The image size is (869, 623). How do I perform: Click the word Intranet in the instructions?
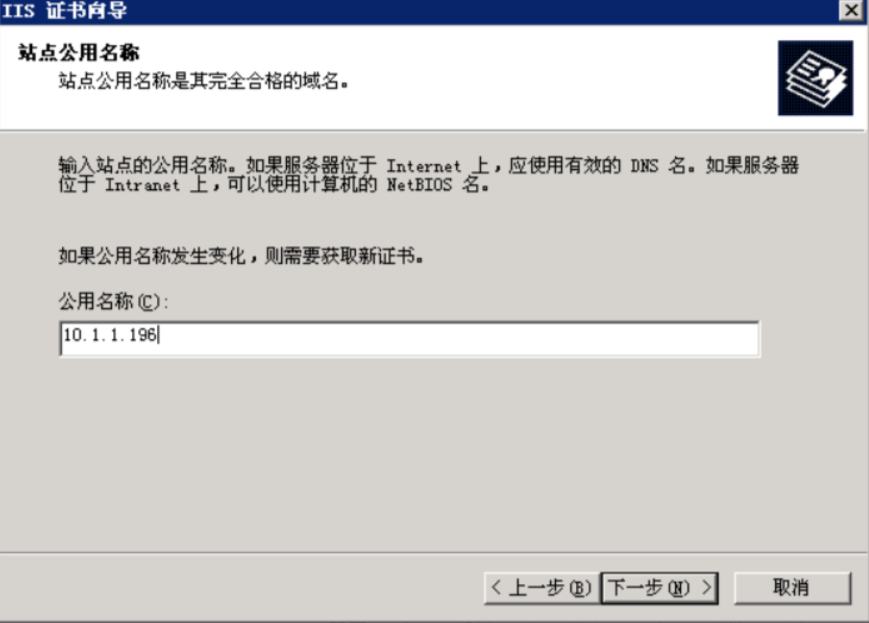[x=142, y=185]
